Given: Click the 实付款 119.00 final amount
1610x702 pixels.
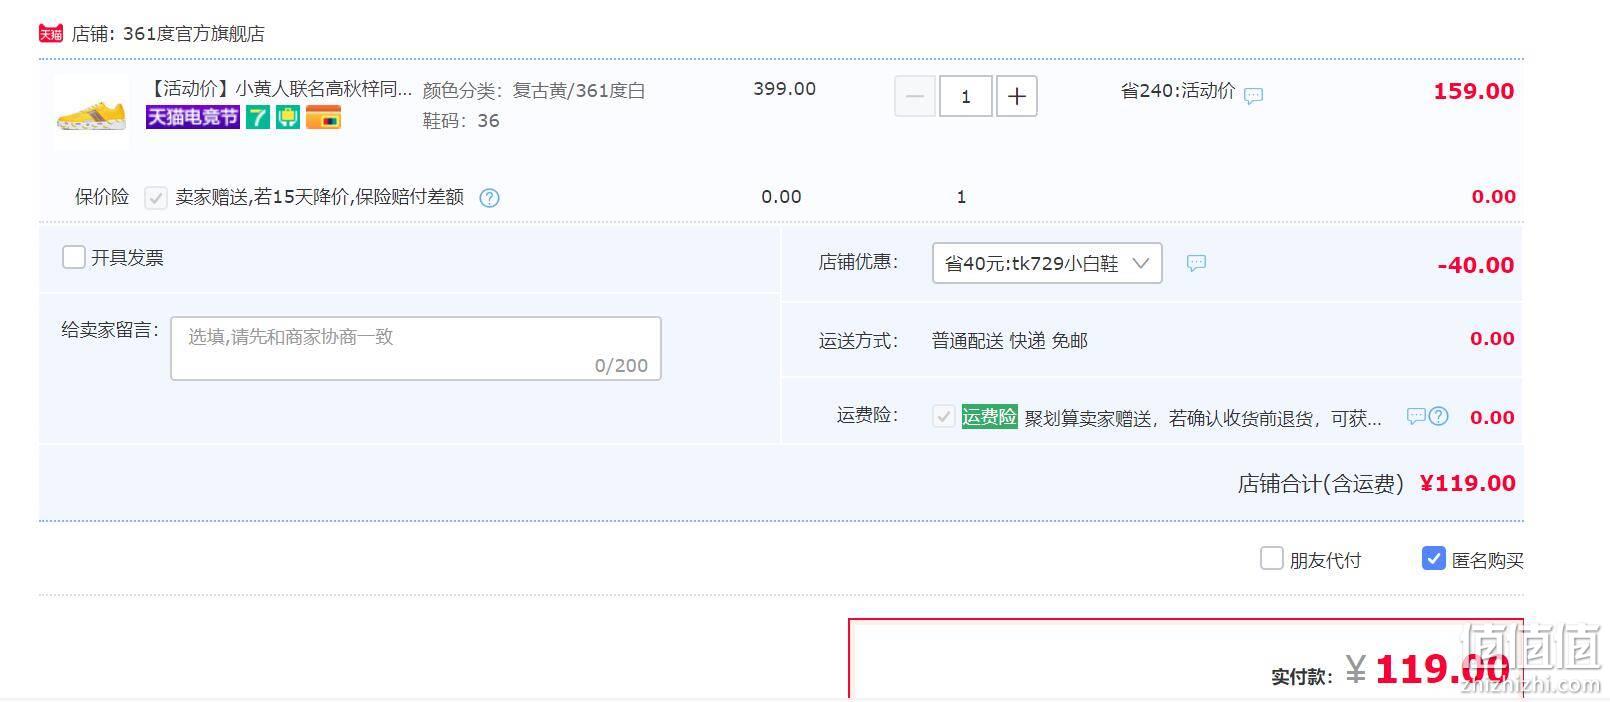Looking at the screenshot, I should (x=1442, y=669).
